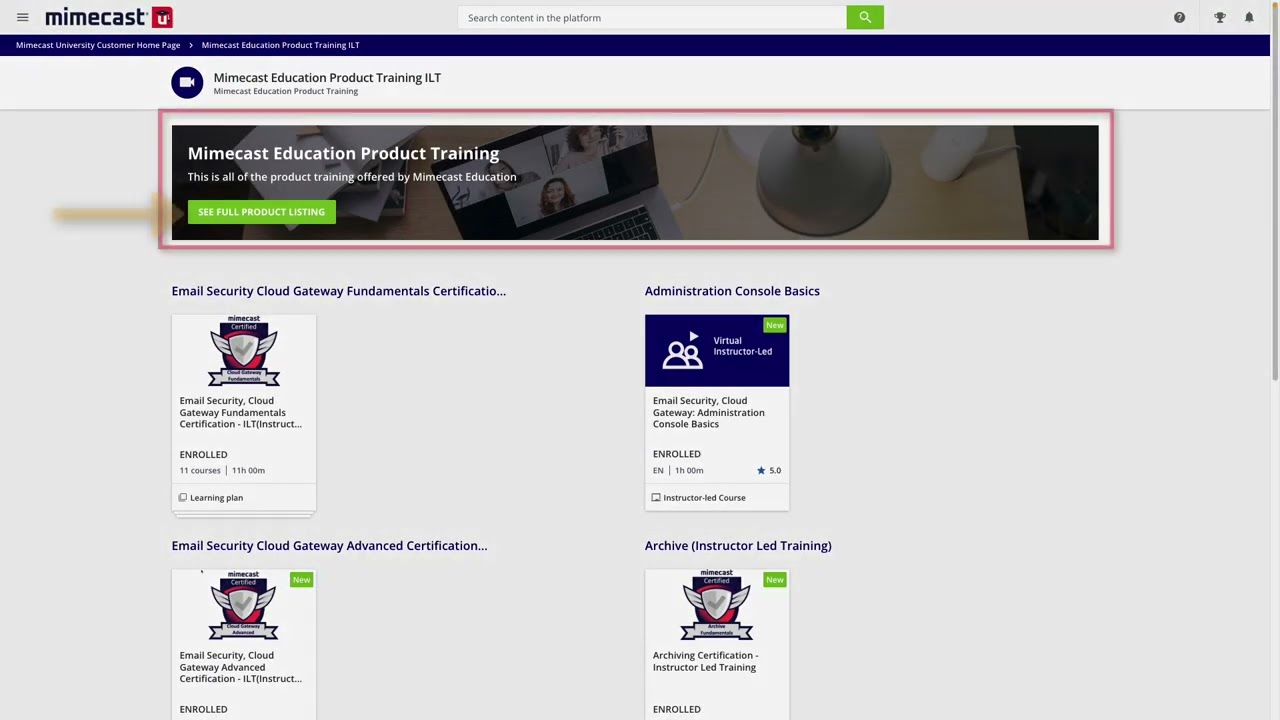
Task: Go to Mimecast University Customer Home Page breadcrumb
Action: click(98, 45)
